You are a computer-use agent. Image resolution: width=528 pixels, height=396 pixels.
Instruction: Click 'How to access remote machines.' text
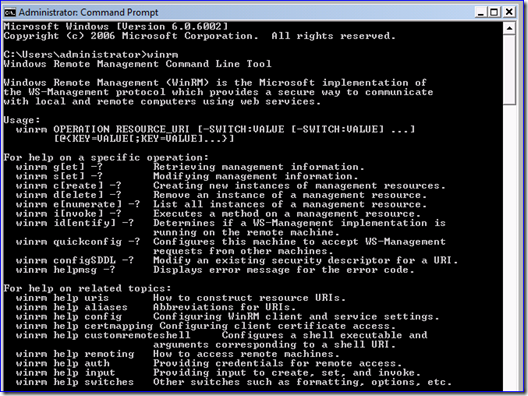point(246,354)
